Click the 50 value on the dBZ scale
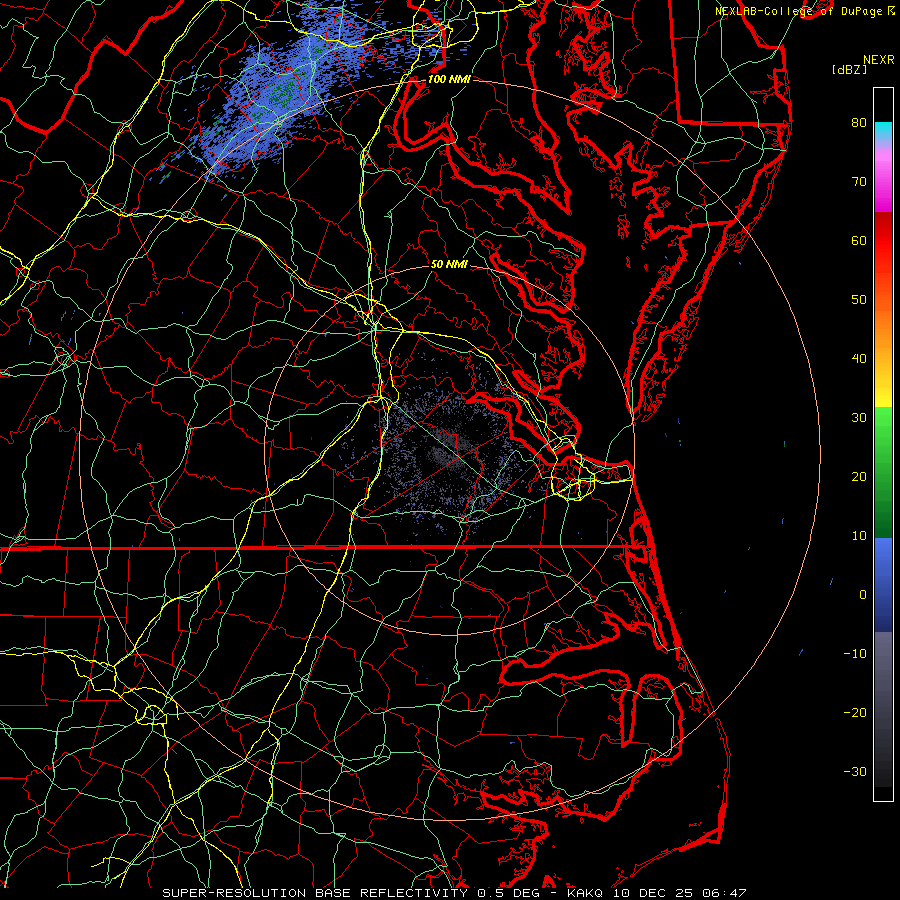The width and height of the screenshot is (900, 900). (859, 300)
